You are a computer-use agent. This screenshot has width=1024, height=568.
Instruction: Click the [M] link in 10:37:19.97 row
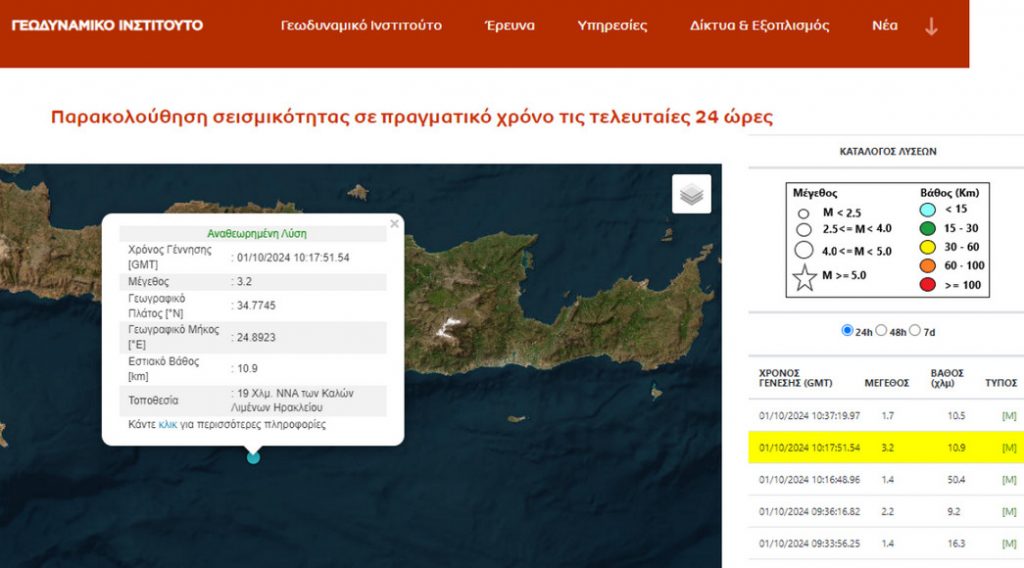[1008, 415]
